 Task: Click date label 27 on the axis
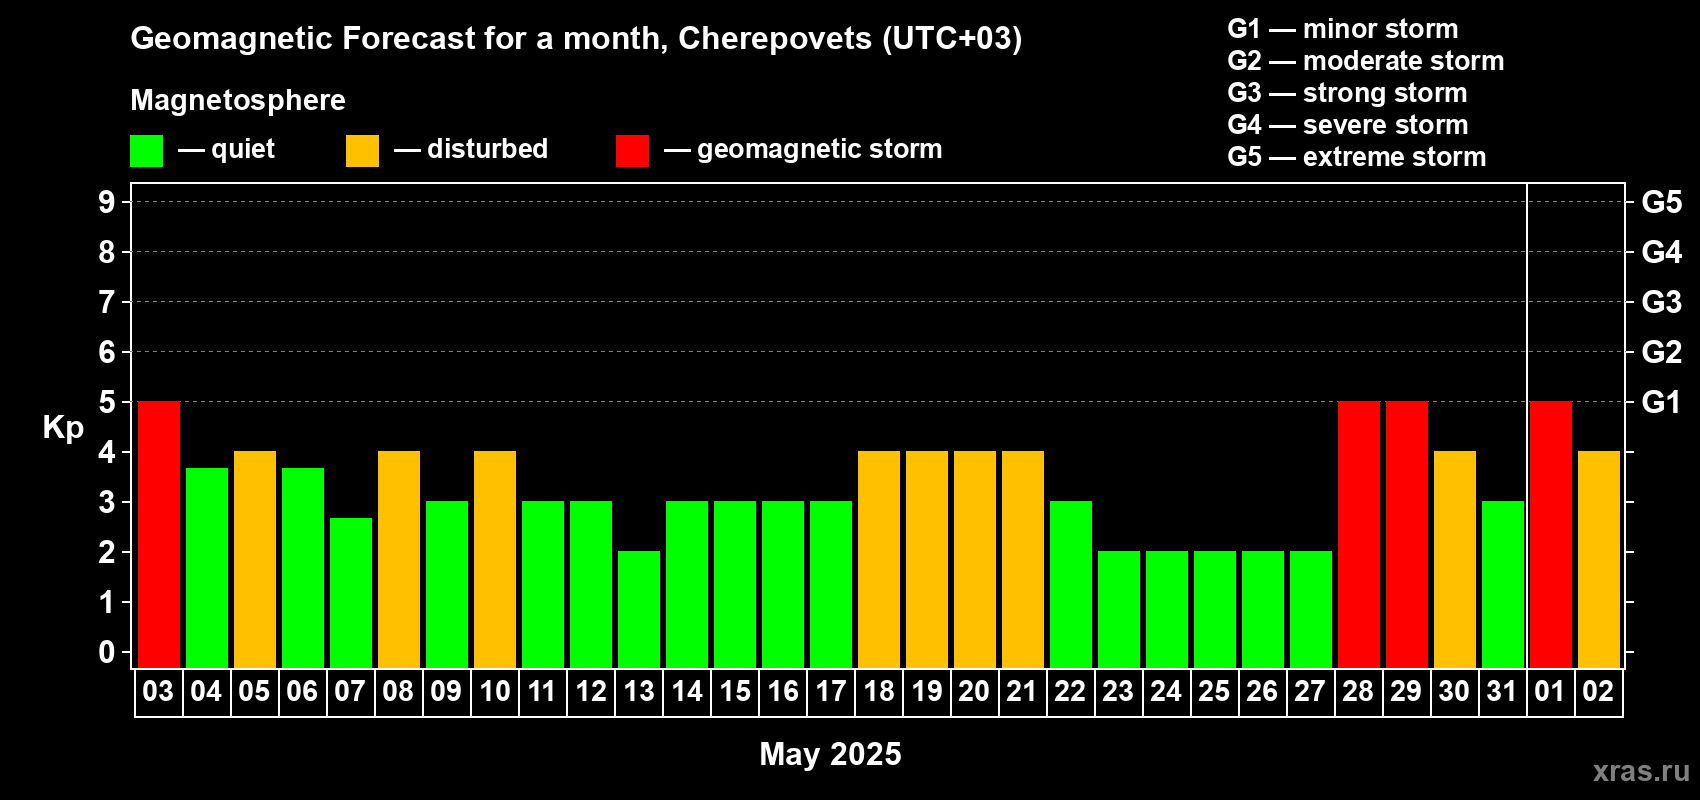click(x=1310, y=692)
